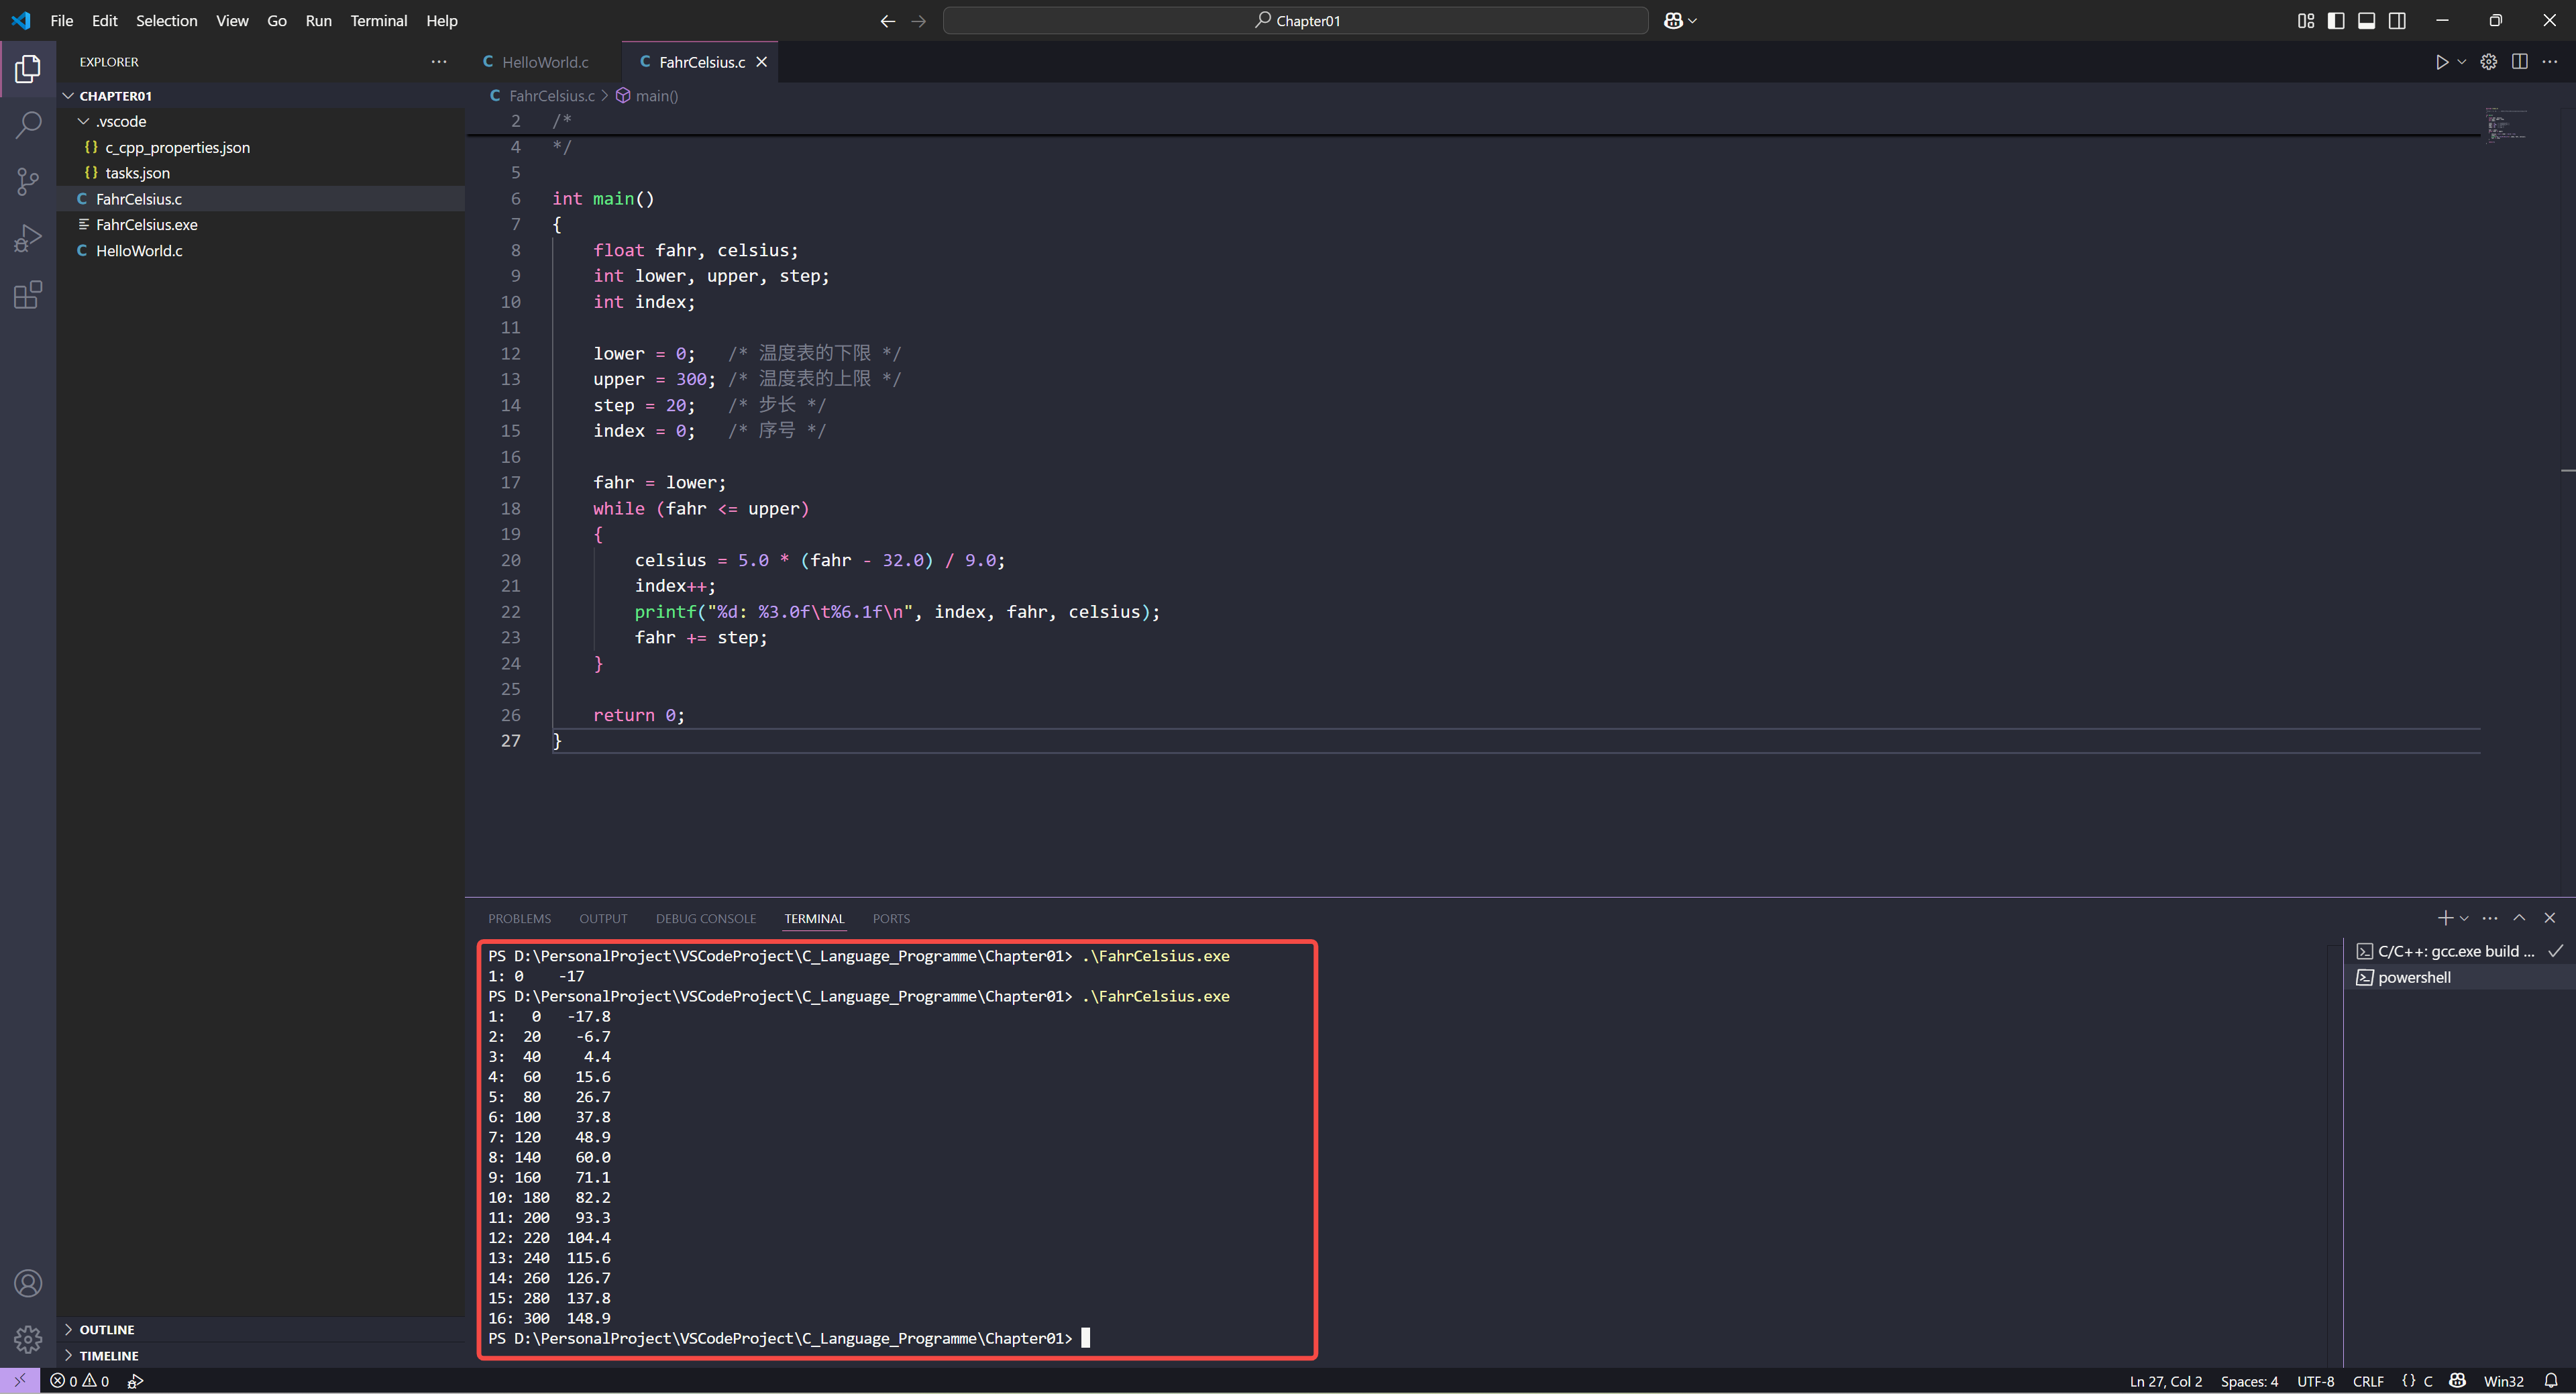Image resolution: width=2576 pixels, height=1394 pixels.
Task: Open the new terminal launch profile dropdown
Action: coord(2464,918)
